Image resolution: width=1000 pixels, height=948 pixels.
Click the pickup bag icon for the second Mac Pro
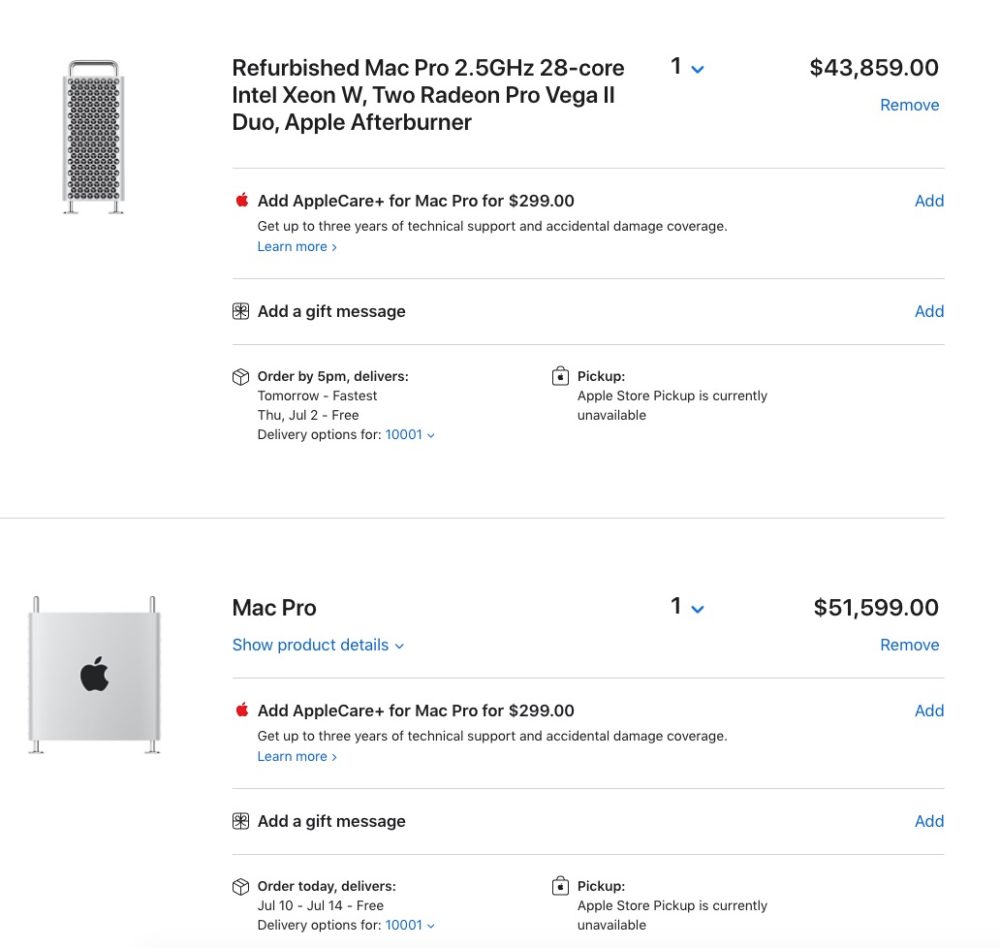point(560,886)
